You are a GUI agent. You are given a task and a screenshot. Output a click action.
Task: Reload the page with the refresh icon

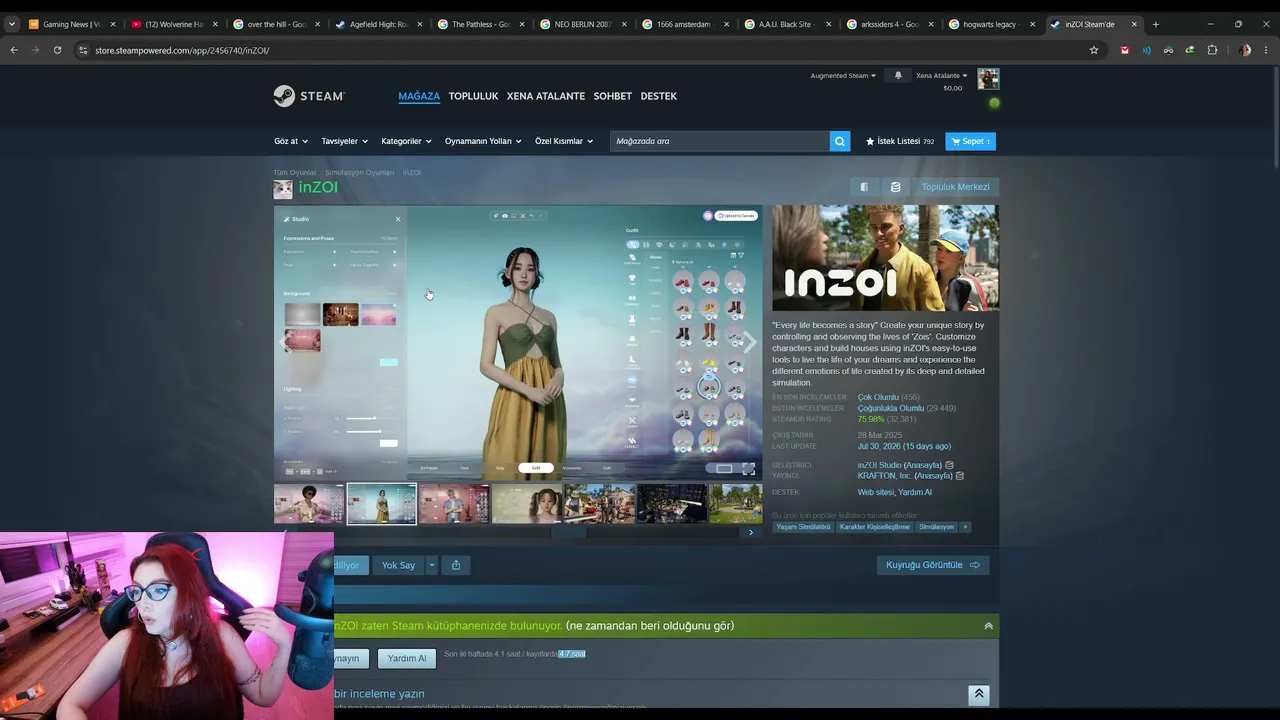(57, 50)
